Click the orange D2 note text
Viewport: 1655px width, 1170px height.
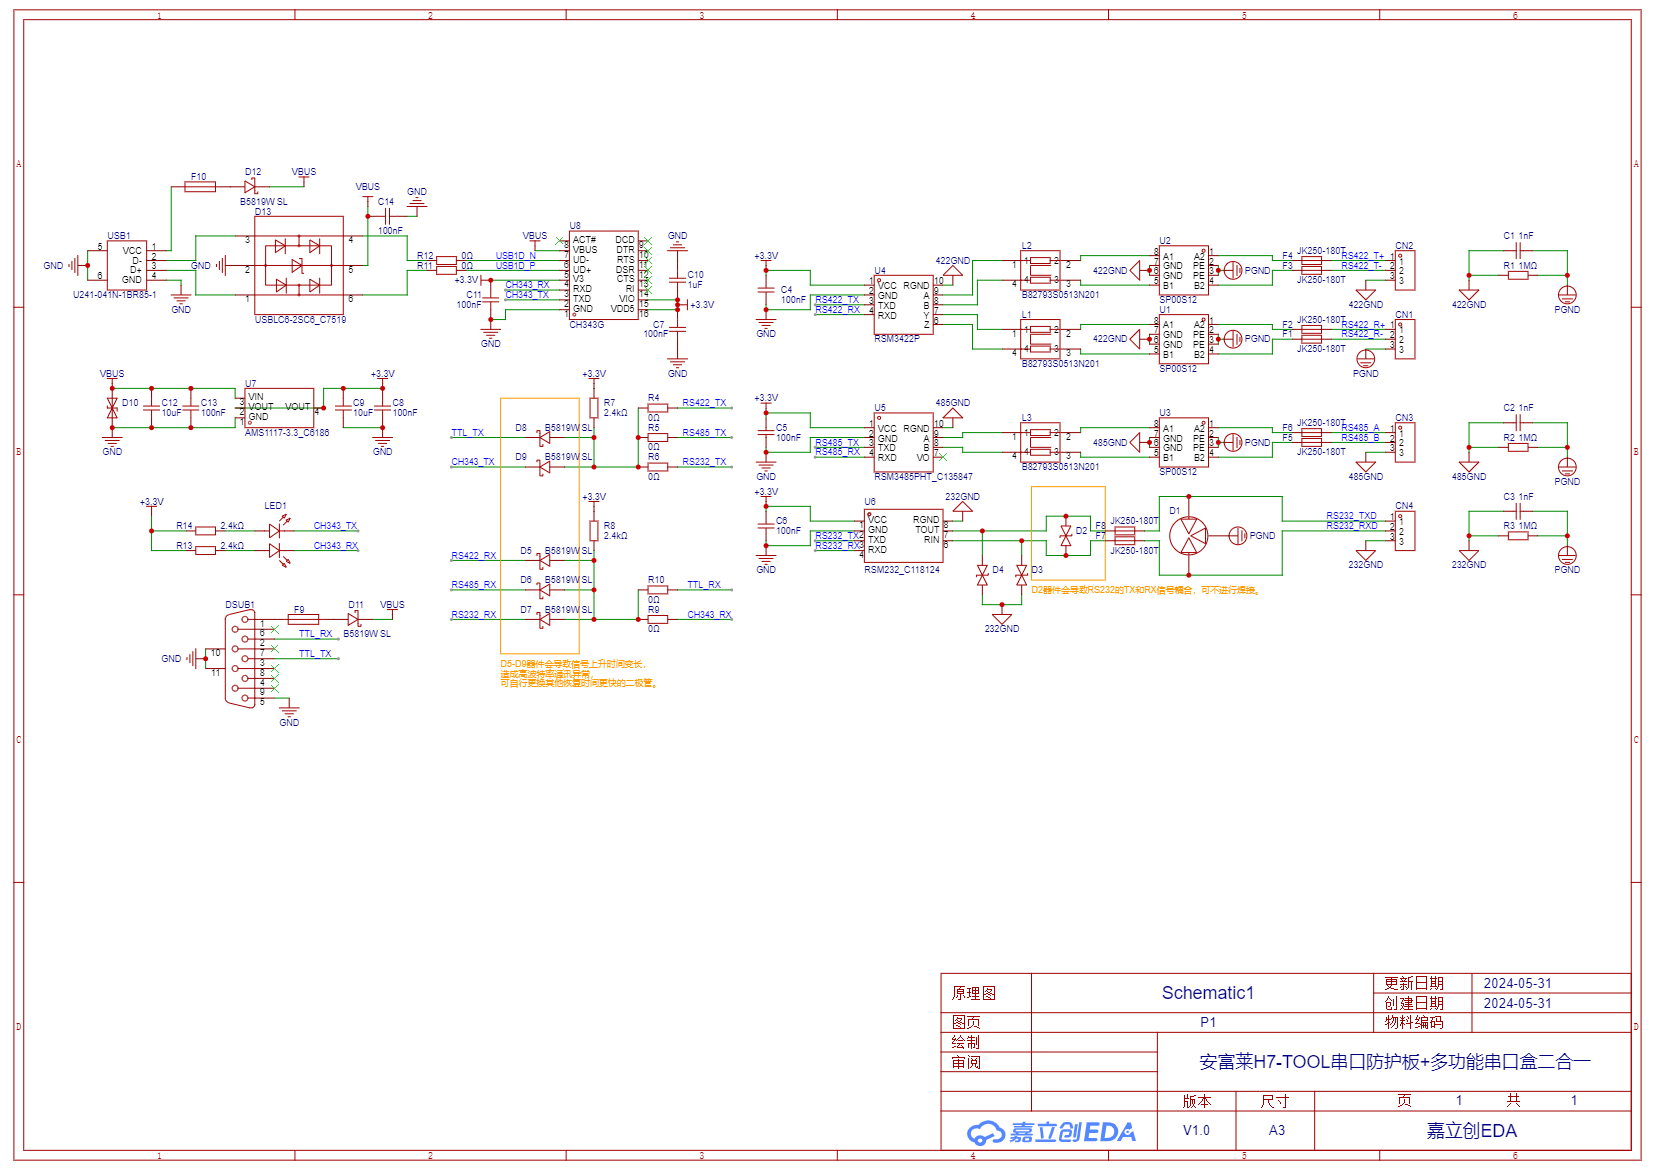click(1146, 590)
